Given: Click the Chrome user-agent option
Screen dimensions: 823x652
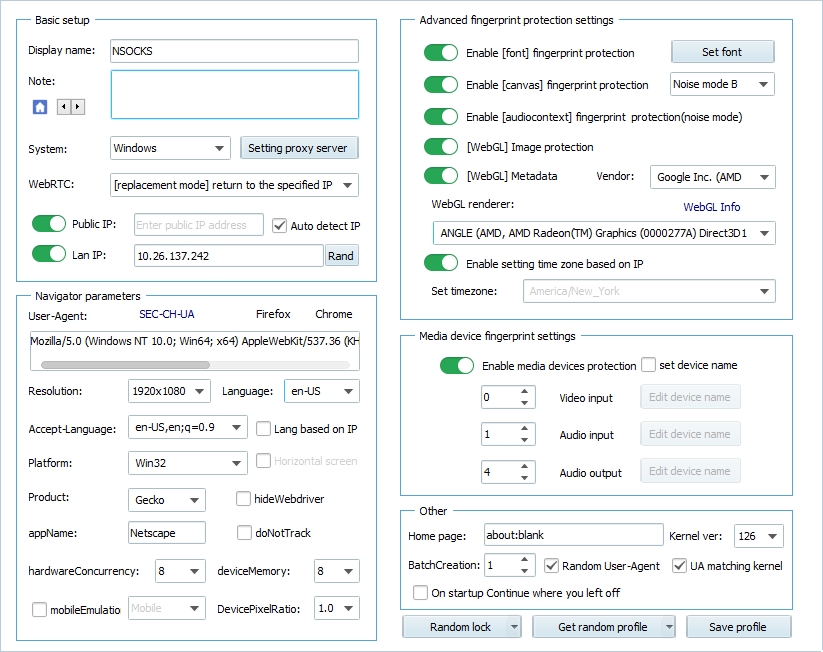Looking at the screenshot, I should (334, 314).
